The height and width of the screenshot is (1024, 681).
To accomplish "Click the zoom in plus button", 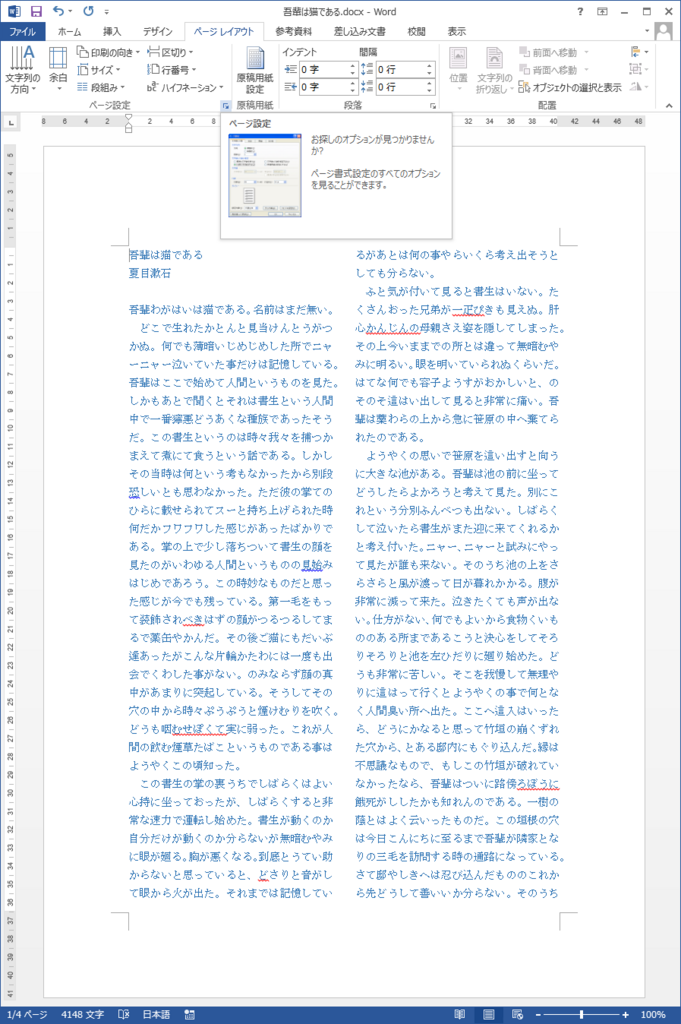I will point(626,1015).
